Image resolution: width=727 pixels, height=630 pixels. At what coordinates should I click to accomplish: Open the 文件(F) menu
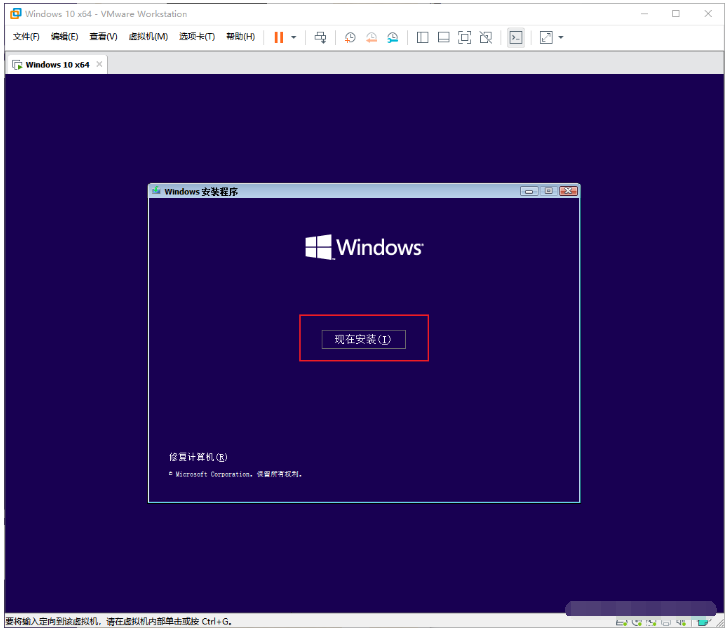coord(26,37)
